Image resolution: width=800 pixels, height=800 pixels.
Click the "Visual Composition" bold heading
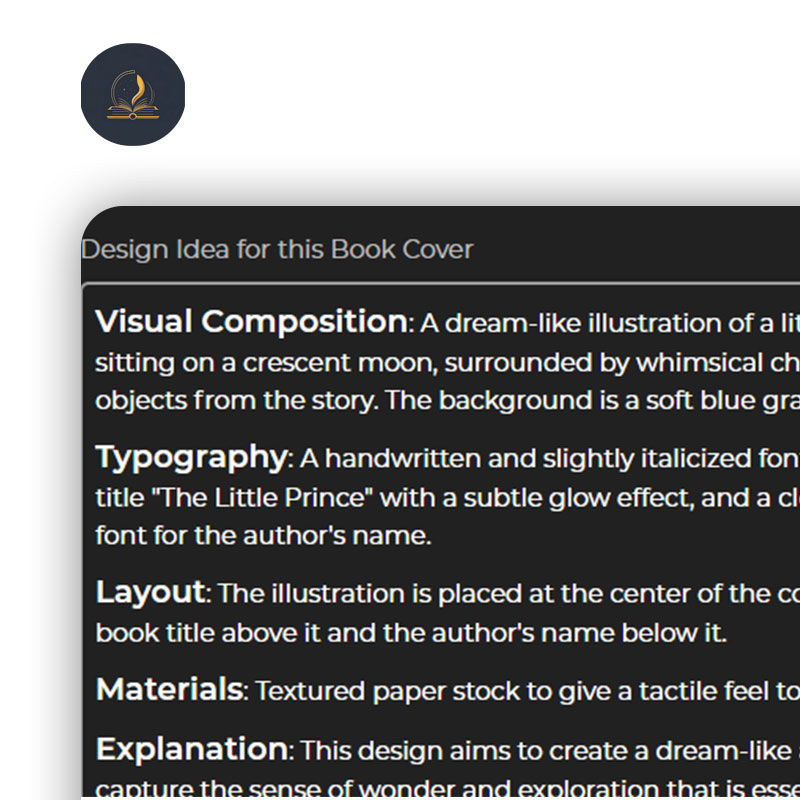[x=252, y=321]
